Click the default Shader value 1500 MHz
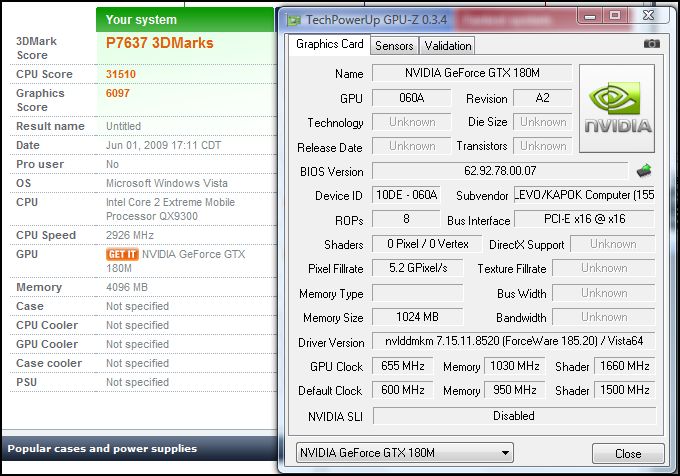This screenshot has height=476, width=680. pyautogui.click(x=624, y=390)
